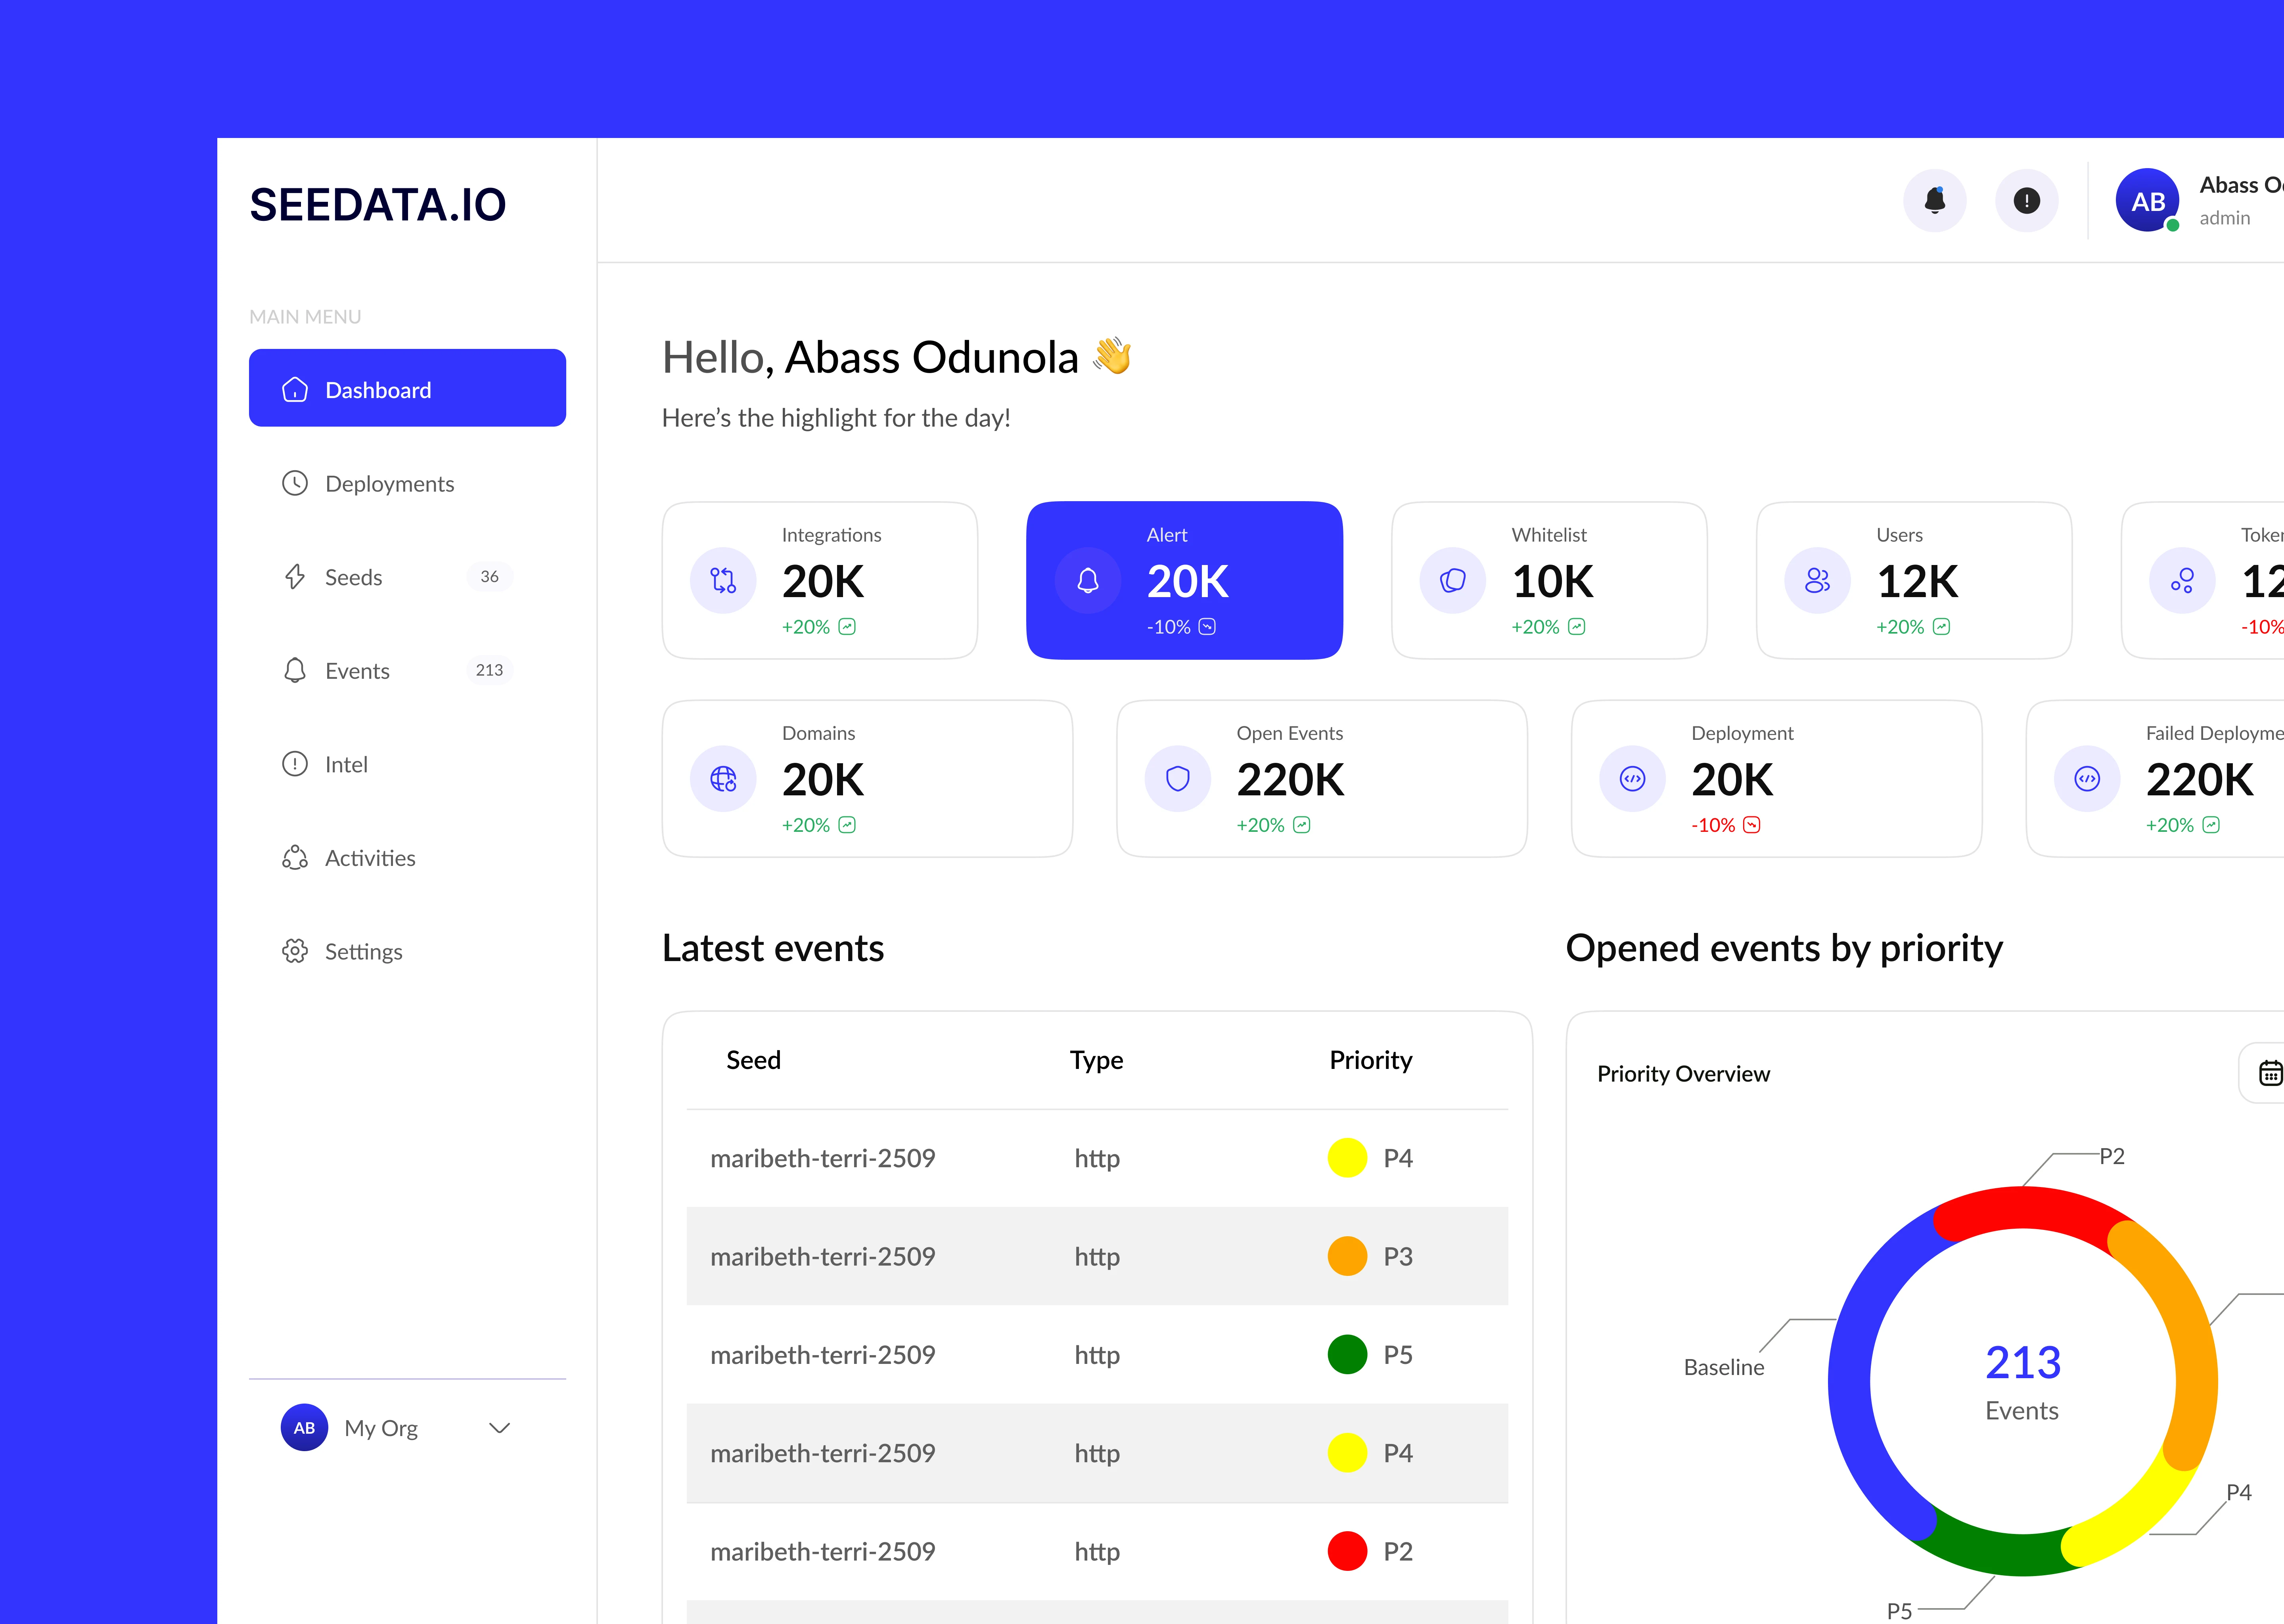
Task: Expand the My Org dropdown chevron
Action: click(x=499, y=1428)
